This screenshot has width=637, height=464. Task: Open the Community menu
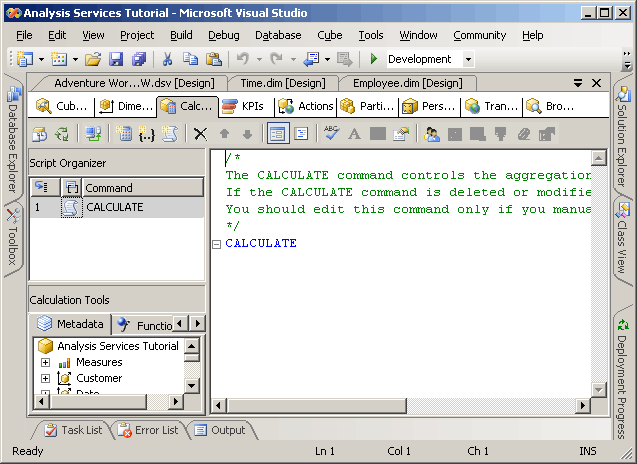point(480,35)
